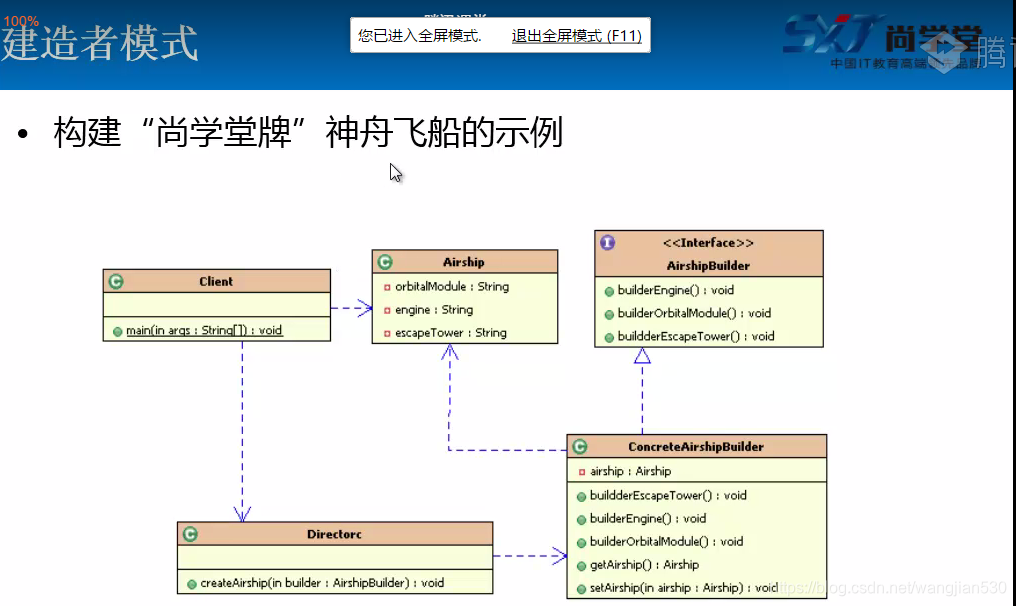
Task: Click the <<Interface>> stereotype label
Action: tap(708, 242)
